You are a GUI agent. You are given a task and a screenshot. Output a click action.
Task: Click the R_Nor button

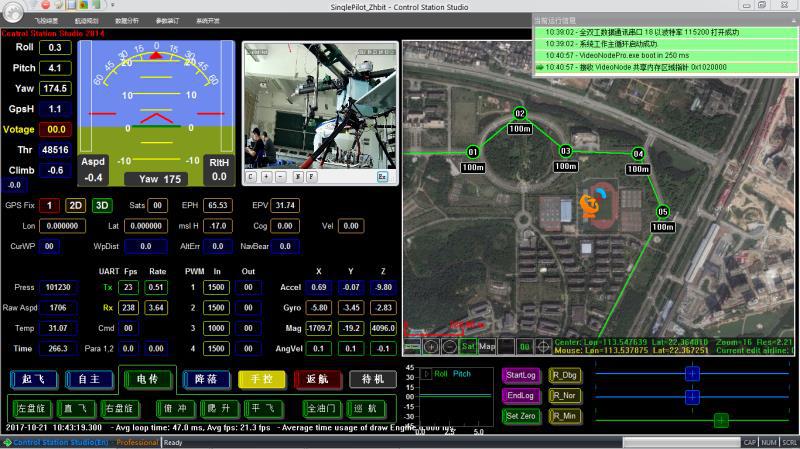pyautogui.click(x=565, y=395)
